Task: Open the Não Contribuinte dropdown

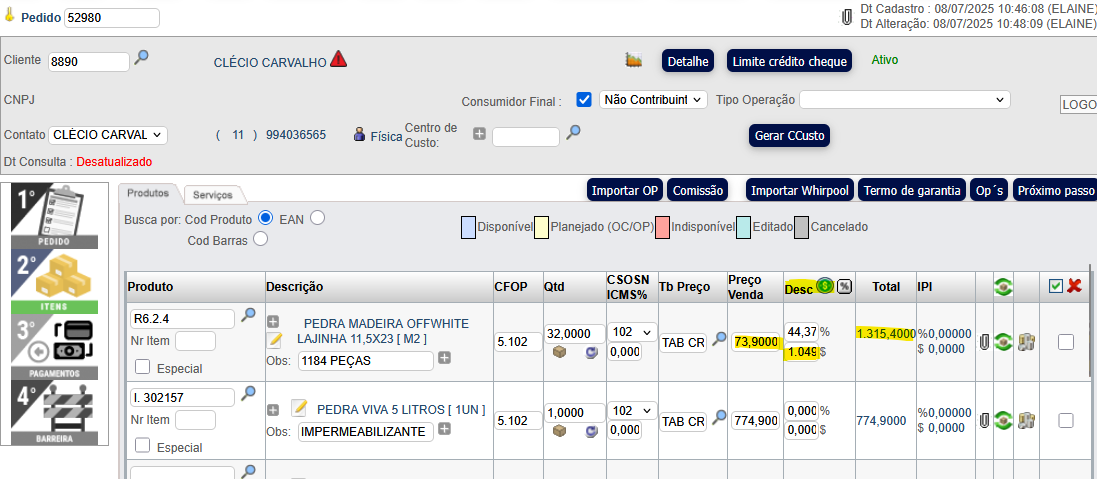Action: (x=653, y=100)
